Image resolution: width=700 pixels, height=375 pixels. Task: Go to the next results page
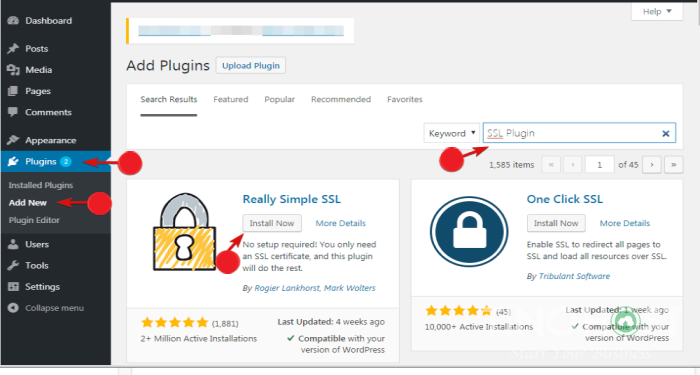(652, 165)
